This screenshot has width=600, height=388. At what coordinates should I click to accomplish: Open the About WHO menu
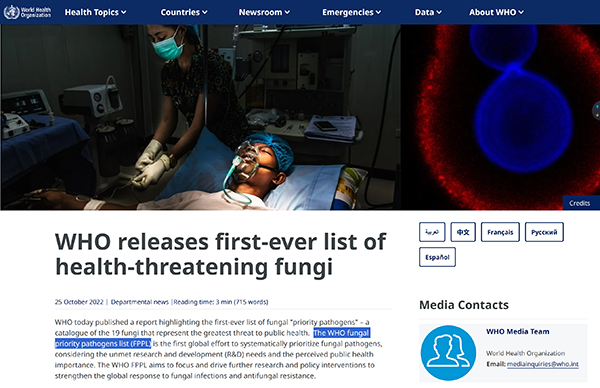[496, 12]
